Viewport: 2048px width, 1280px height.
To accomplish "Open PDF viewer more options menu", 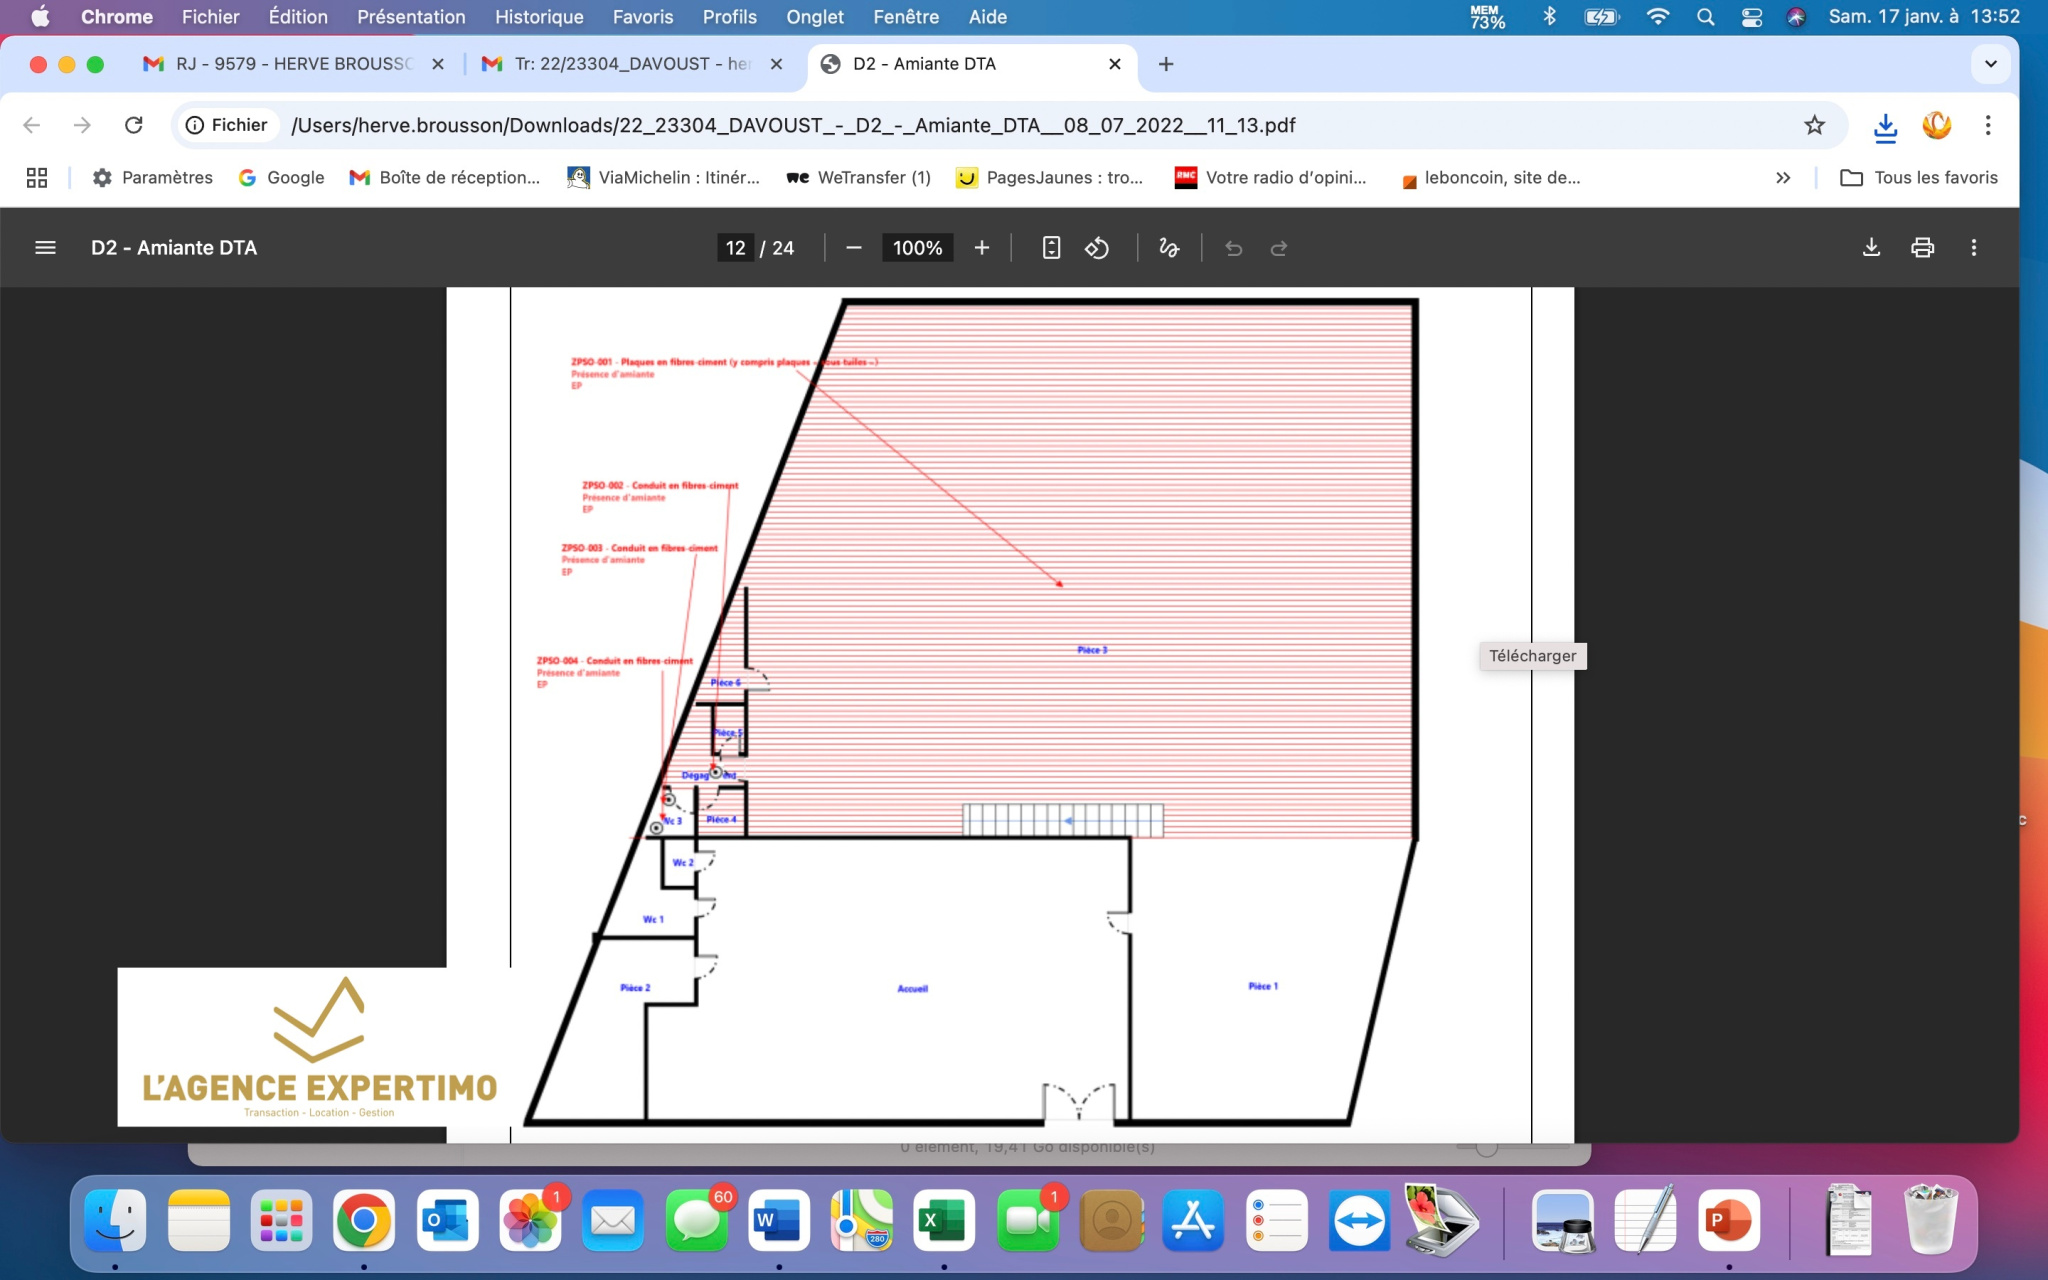I will [x=1973, y=248].
